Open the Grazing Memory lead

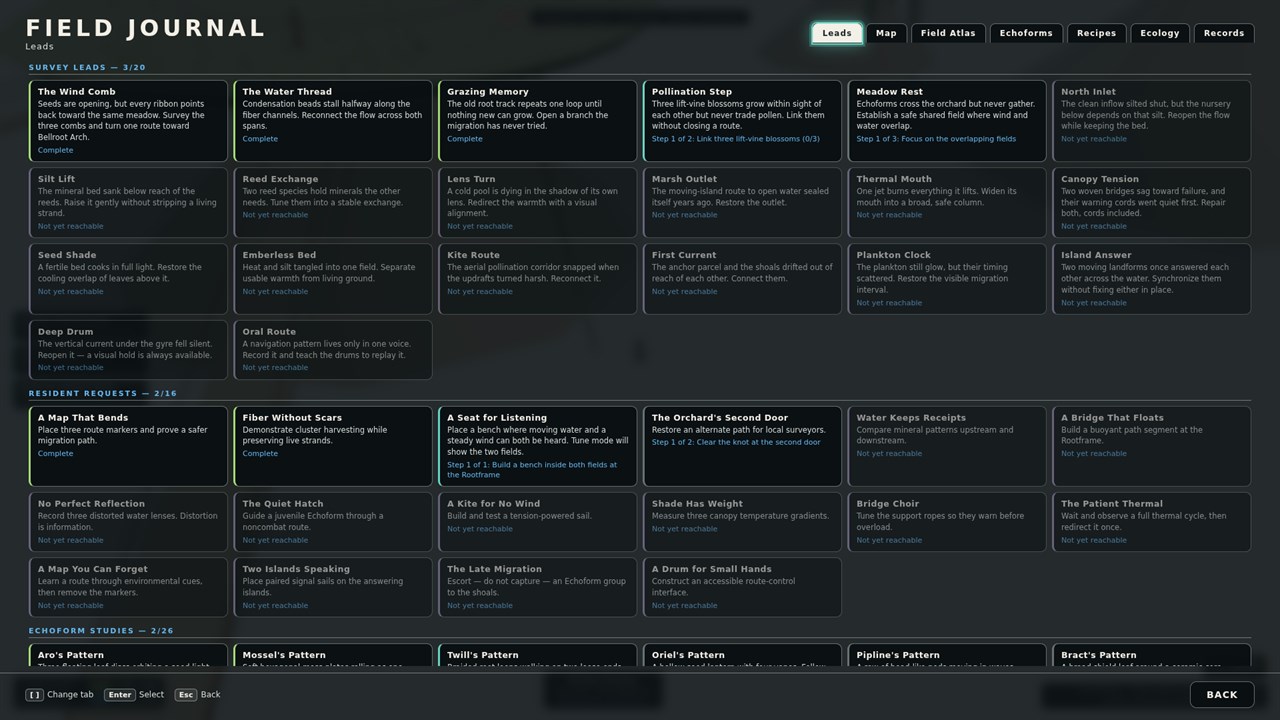pyautogui.click(x=538, y=121)
